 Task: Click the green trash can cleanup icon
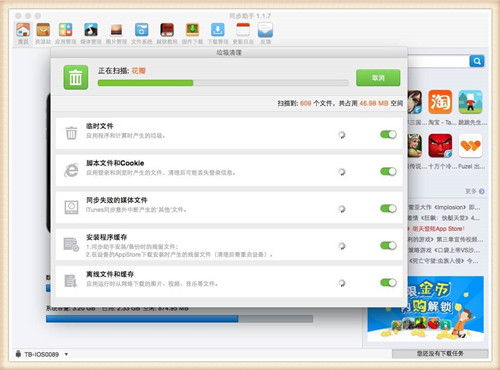(x=76, y=77)
